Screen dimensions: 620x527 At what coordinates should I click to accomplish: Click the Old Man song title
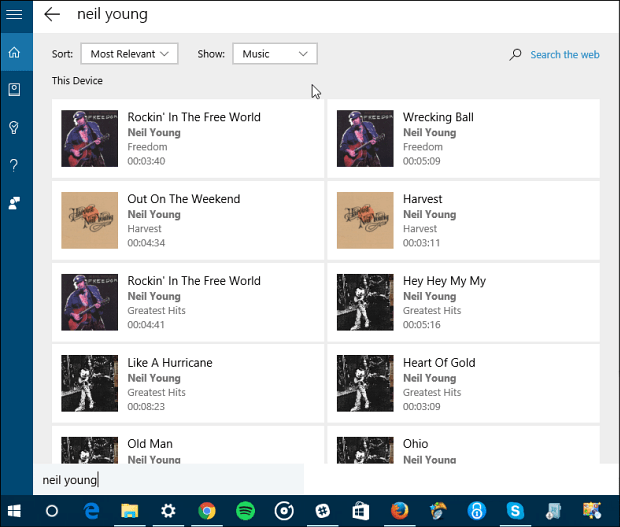150,444
